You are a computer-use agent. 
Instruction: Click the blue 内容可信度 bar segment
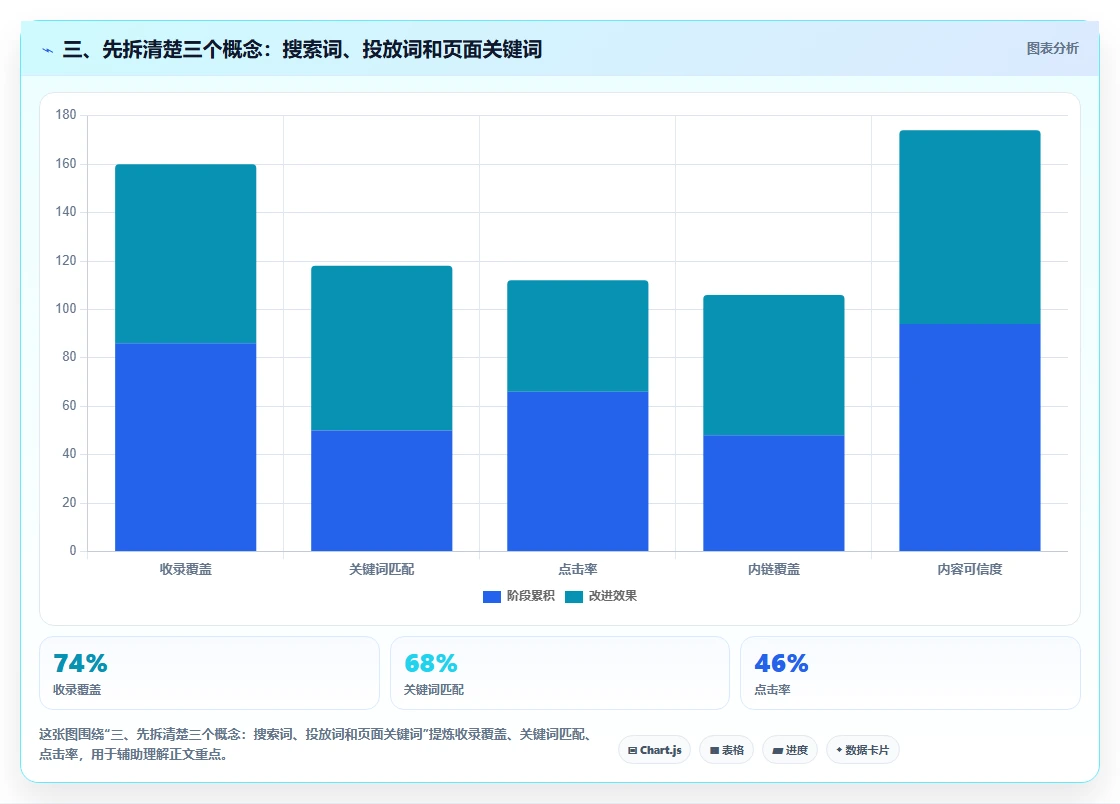pos(970,437)
